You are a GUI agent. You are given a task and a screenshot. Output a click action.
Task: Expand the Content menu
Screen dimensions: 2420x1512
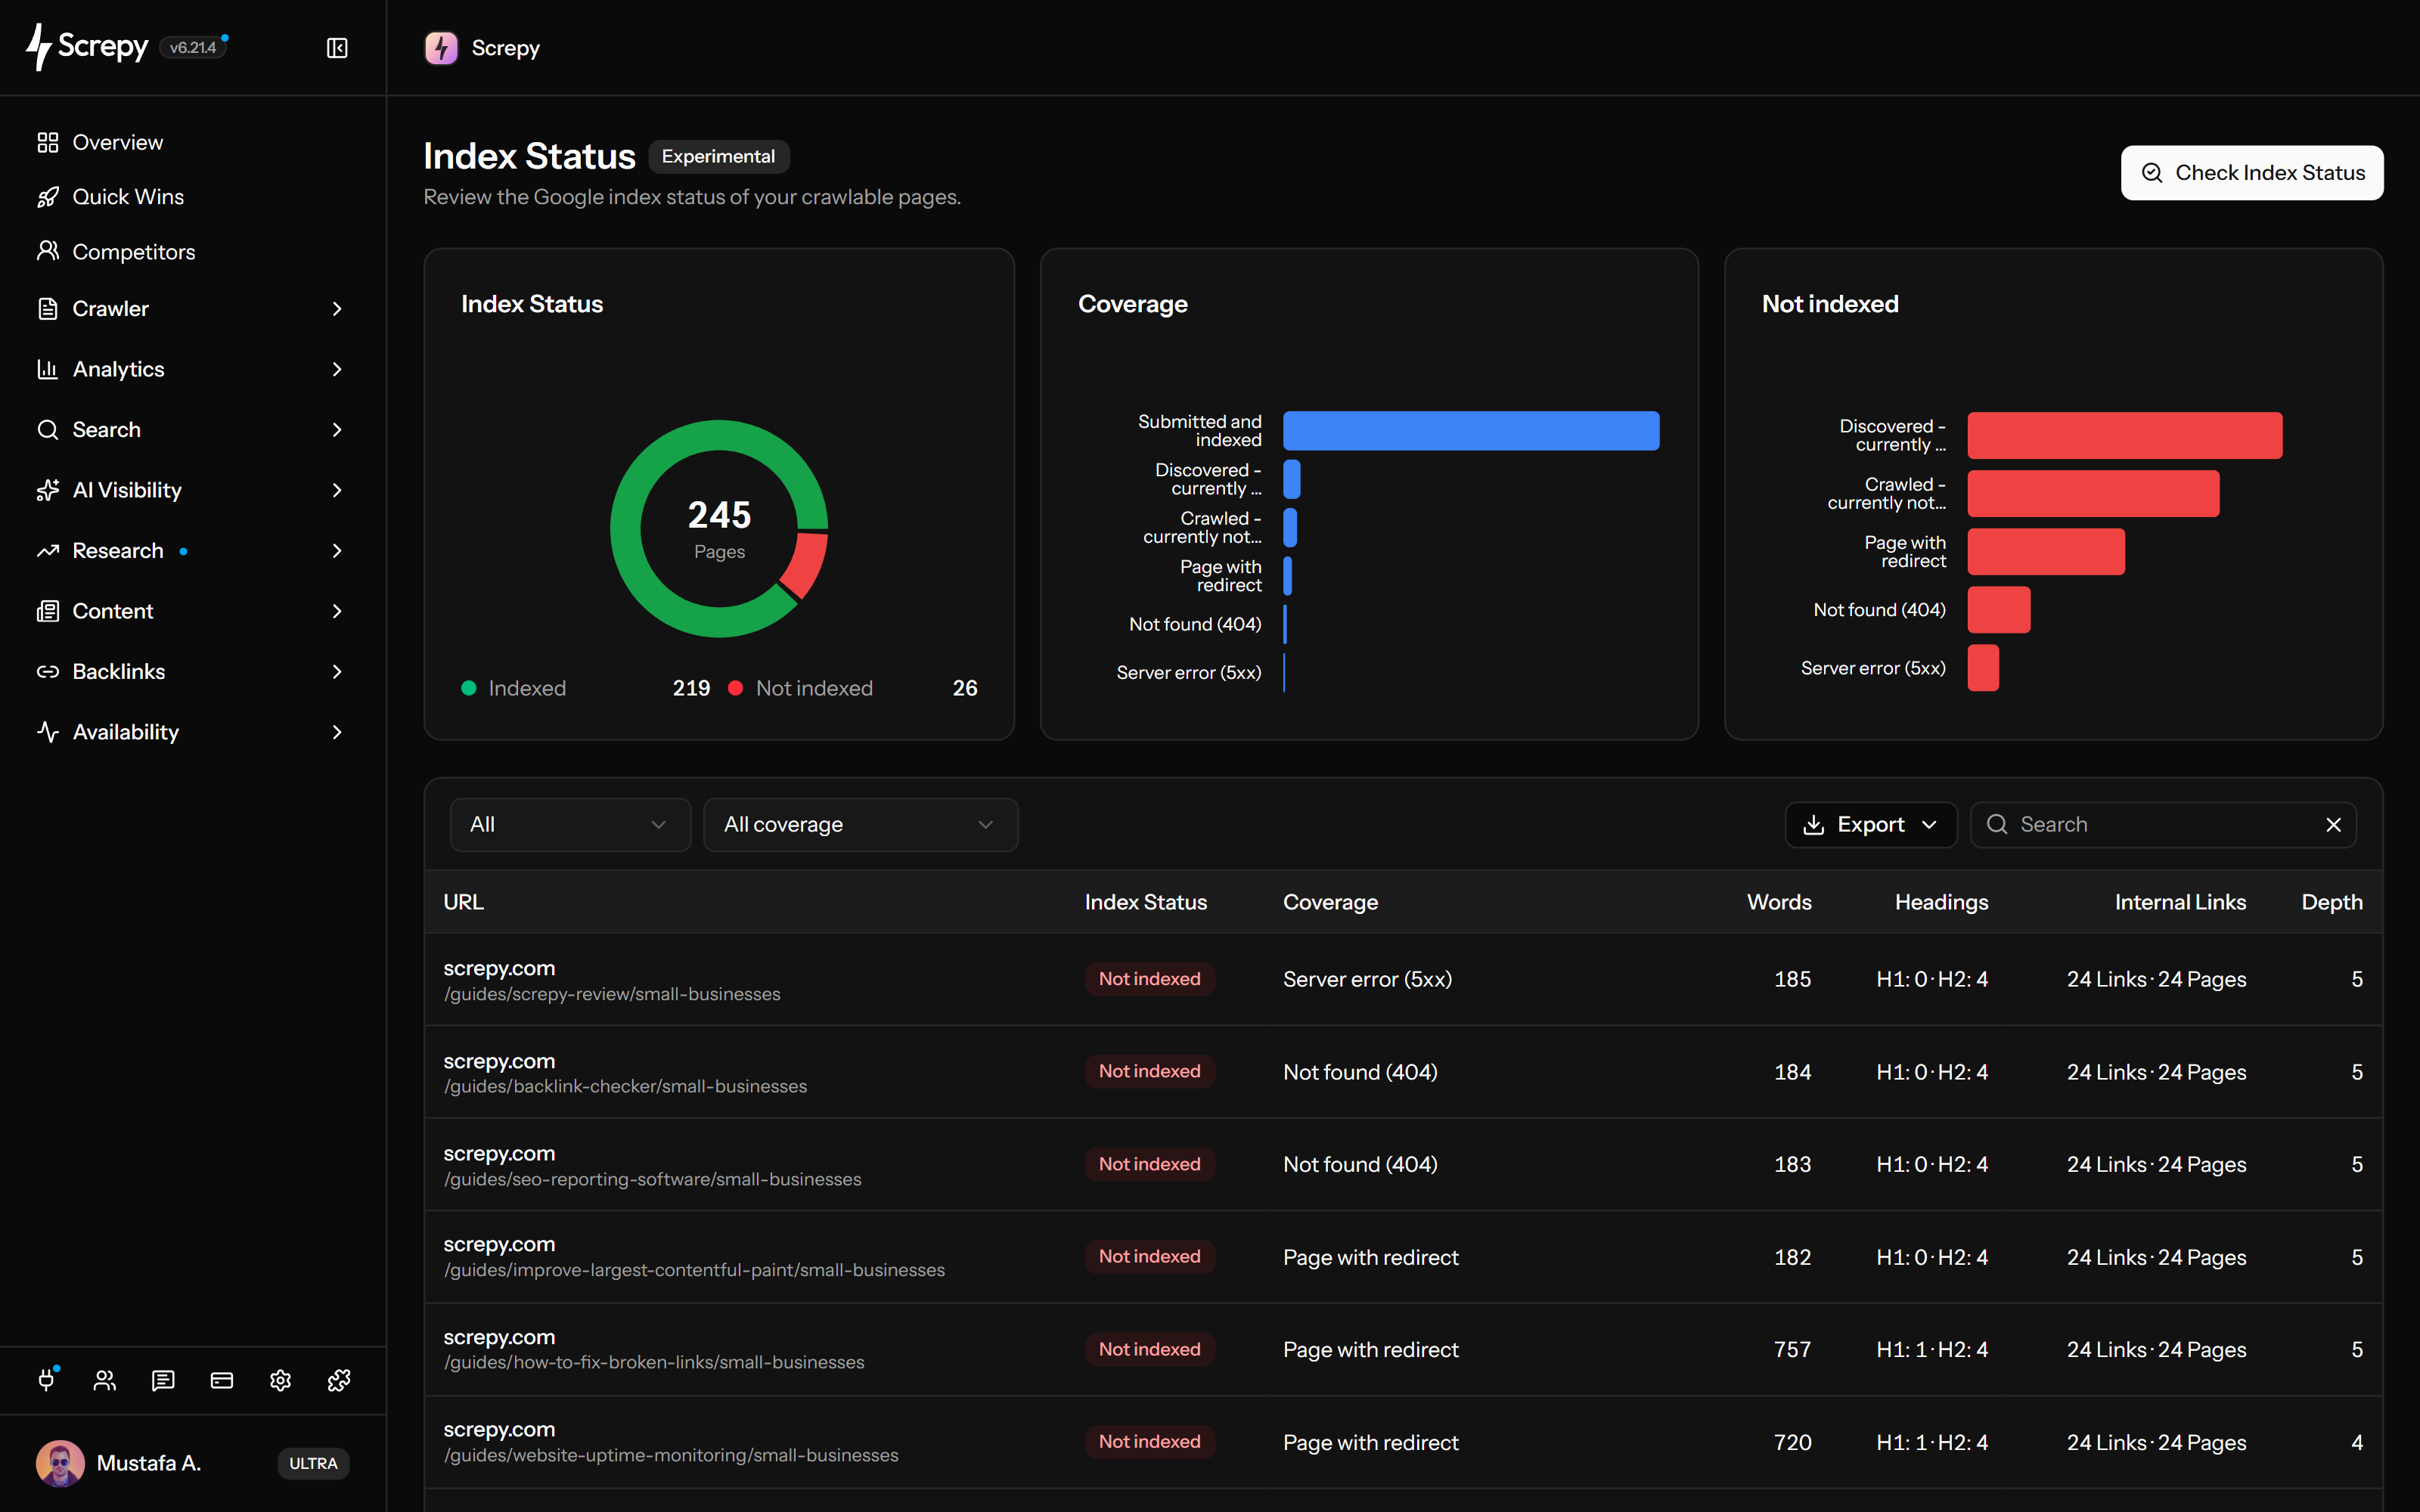tap(193, 611)
